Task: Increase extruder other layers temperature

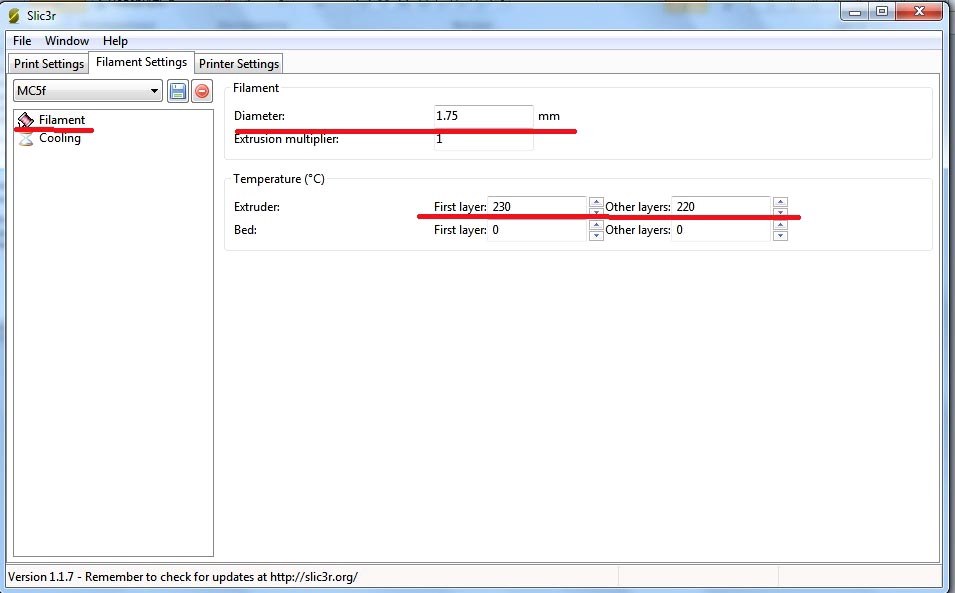Action: click(x=780, y=202)
